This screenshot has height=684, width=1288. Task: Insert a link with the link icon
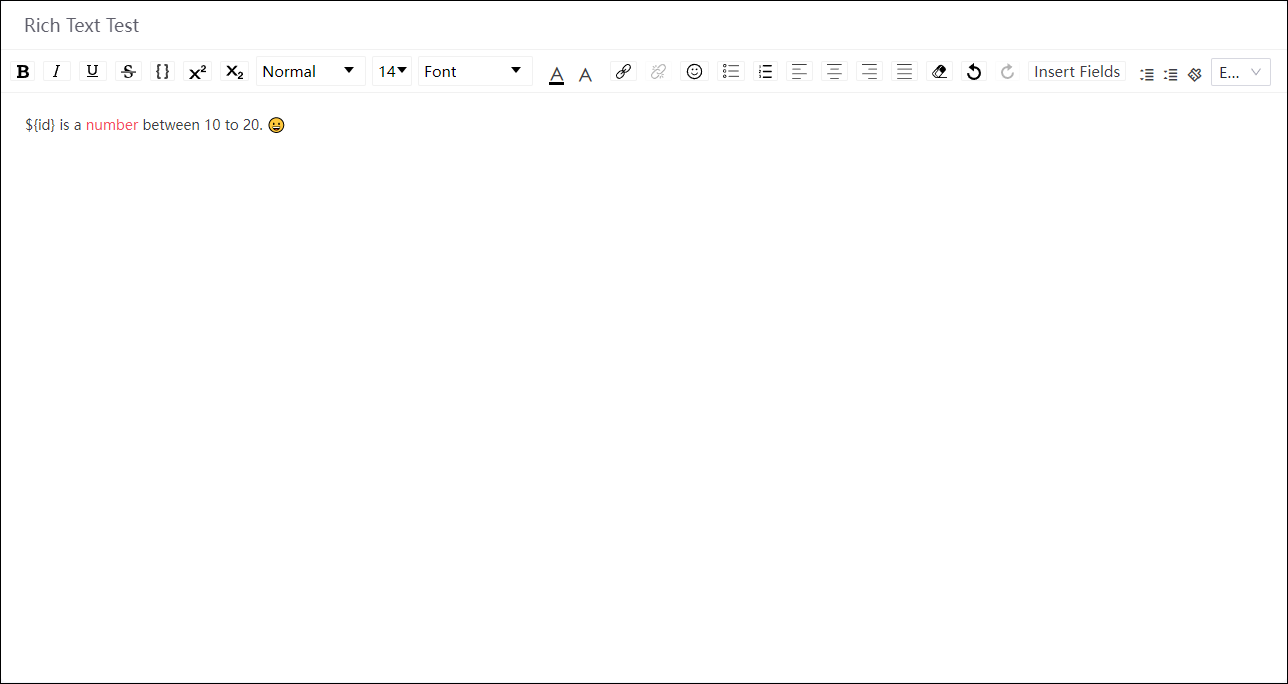[x=623, y=72]
